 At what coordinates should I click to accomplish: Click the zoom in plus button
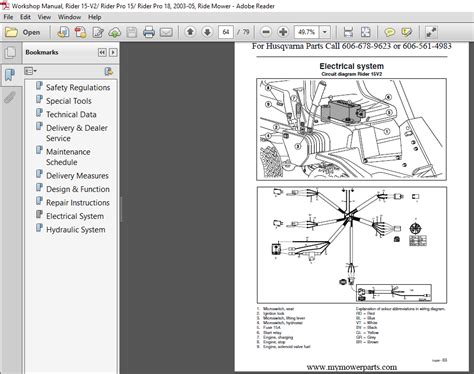[283, 32]
